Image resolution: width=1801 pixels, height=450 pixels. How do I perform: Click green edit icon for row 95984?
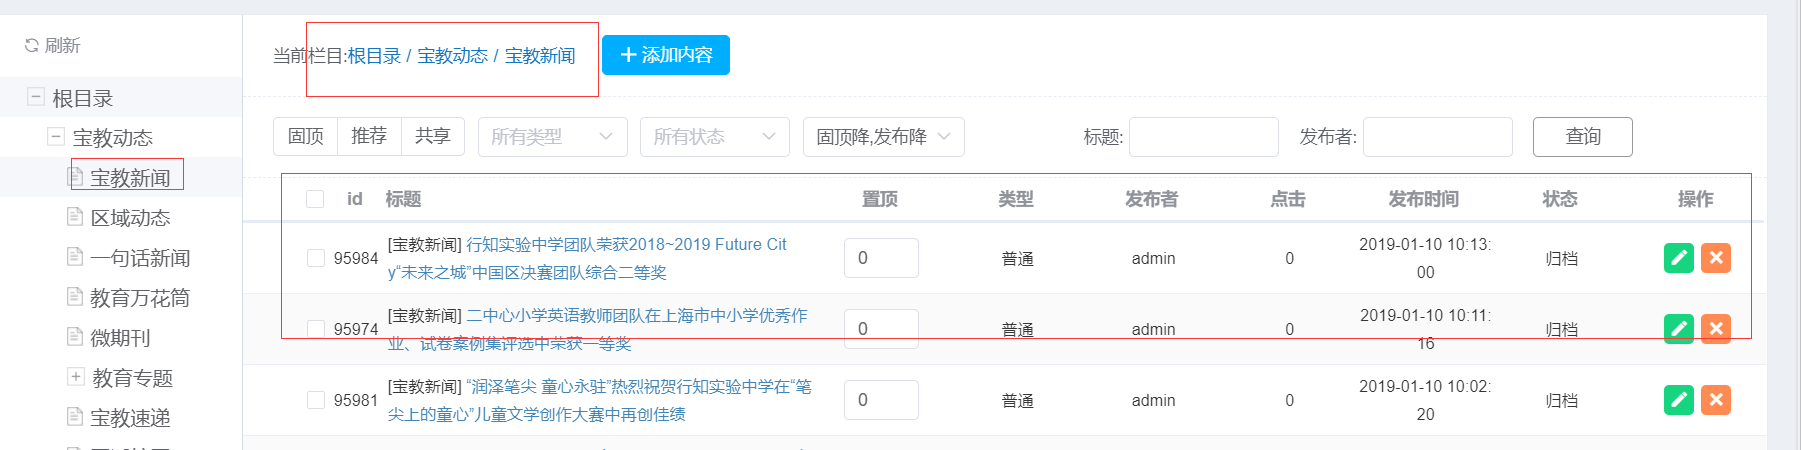(1679, 258)
